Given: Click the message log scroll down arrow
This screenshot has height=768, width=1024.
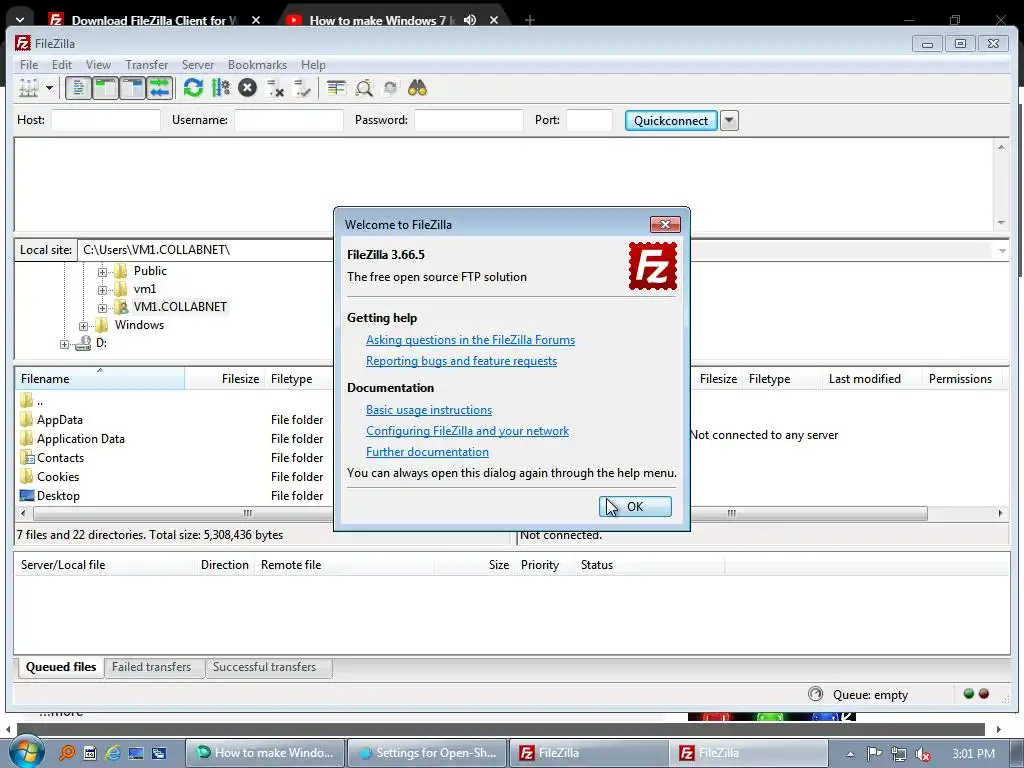Looking at the screenshot, I should tap(1001, 223).
